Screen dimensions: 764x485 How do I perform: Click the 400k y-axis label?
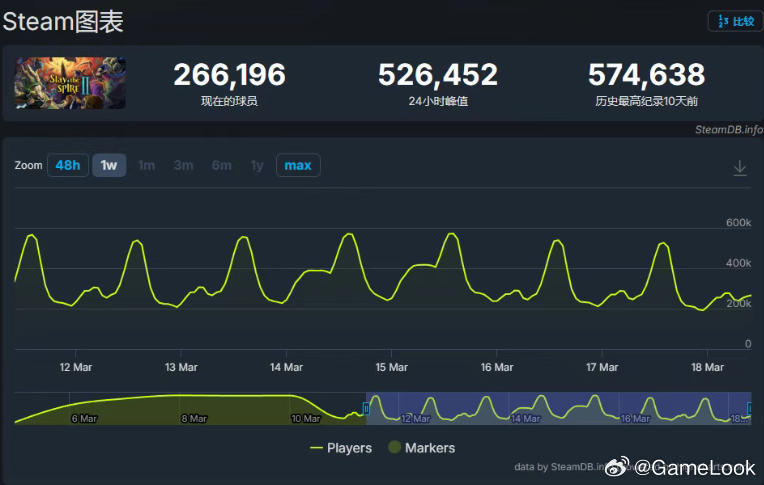[x=739, y=263]
